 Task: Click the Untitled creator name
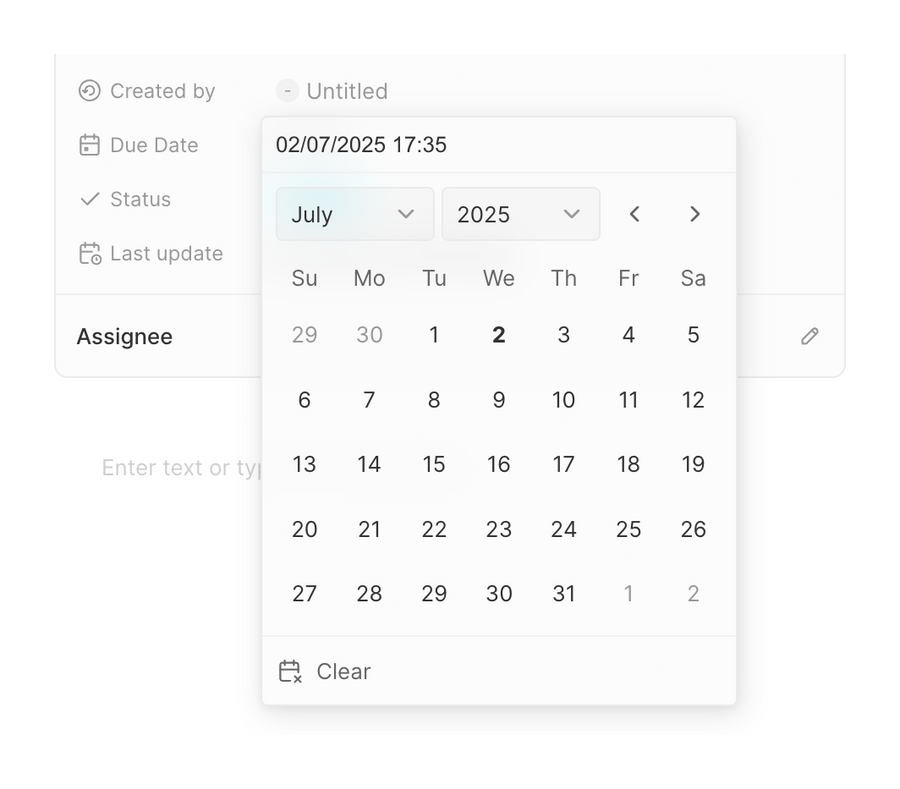tap(347, 91)
